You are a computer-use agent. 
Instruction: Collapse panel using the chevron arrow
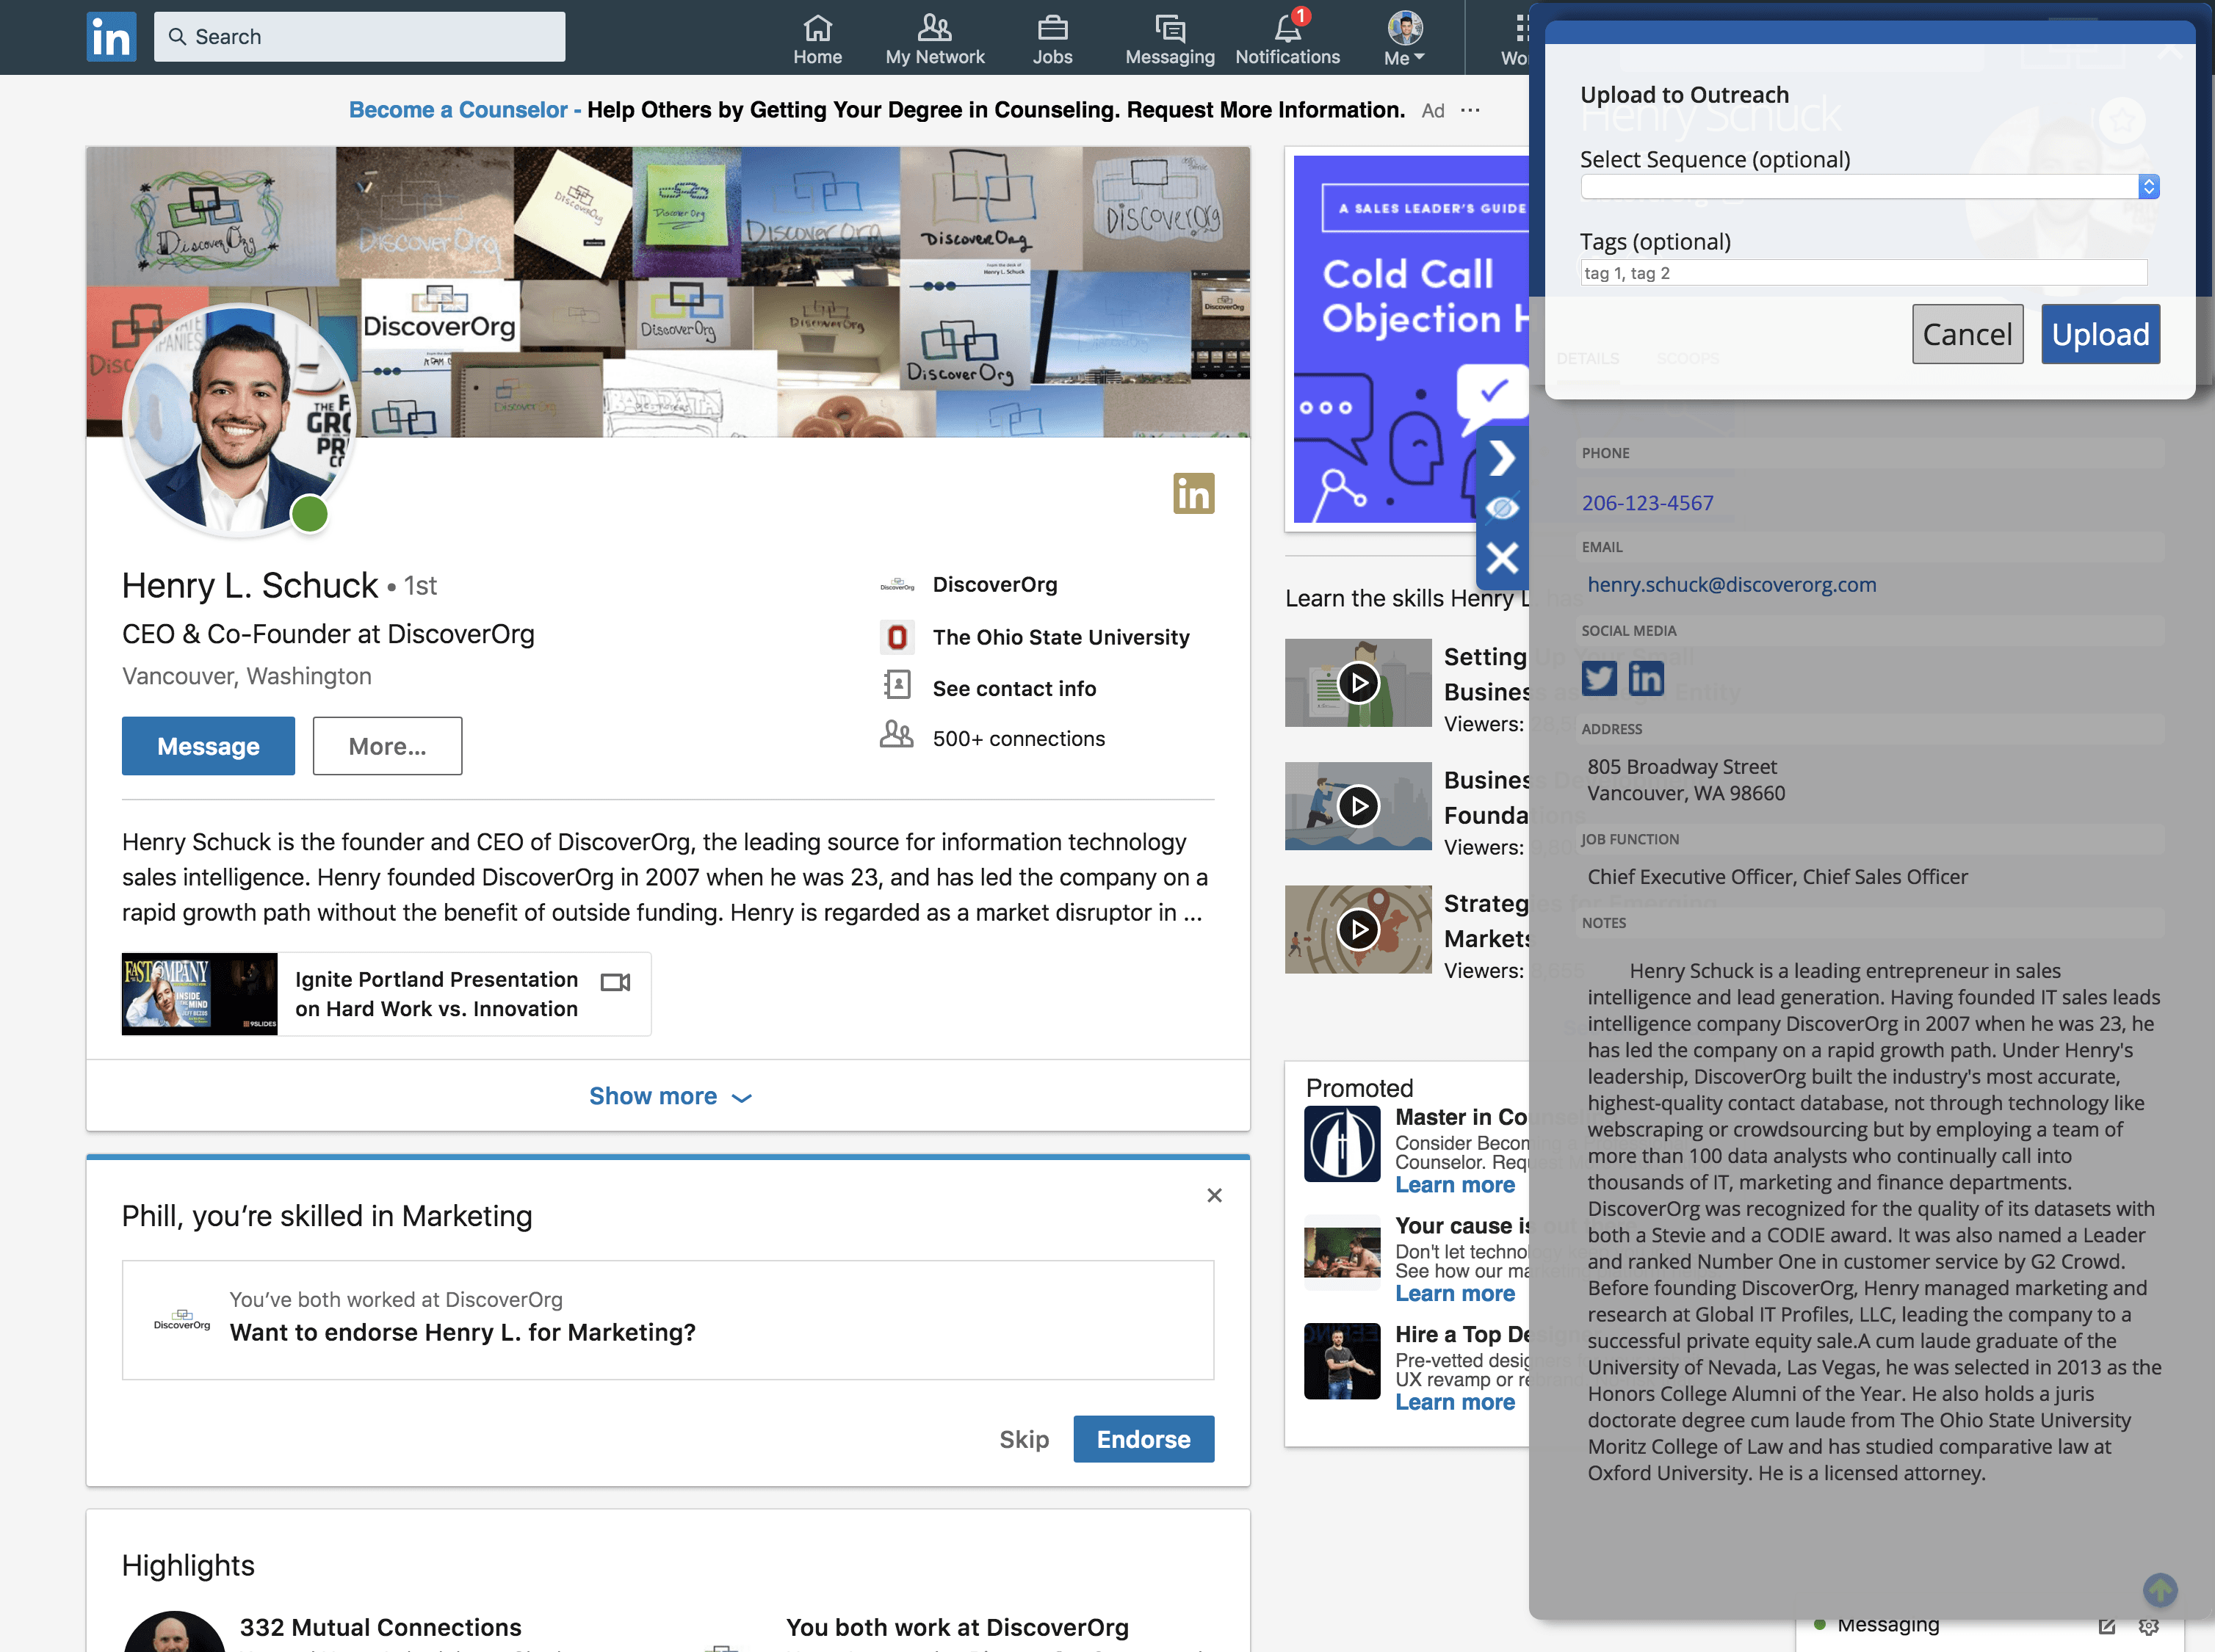coord(1502,458)
